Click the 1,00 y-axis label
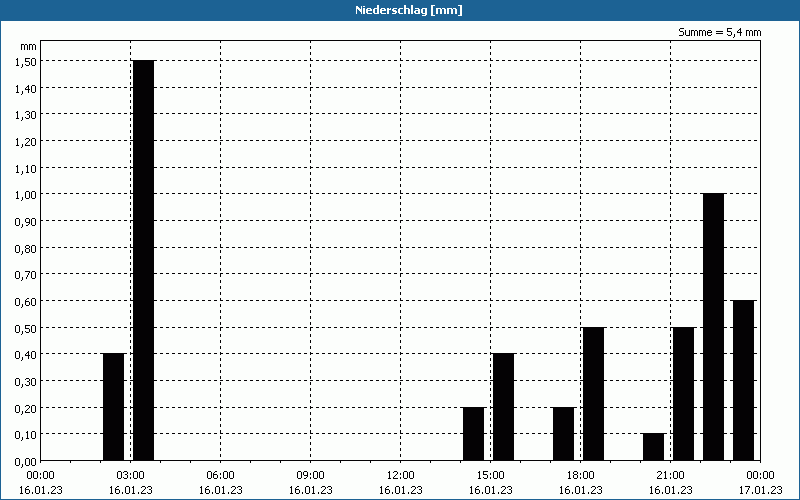Screen dimensions: 800x500 coord(26,194)
